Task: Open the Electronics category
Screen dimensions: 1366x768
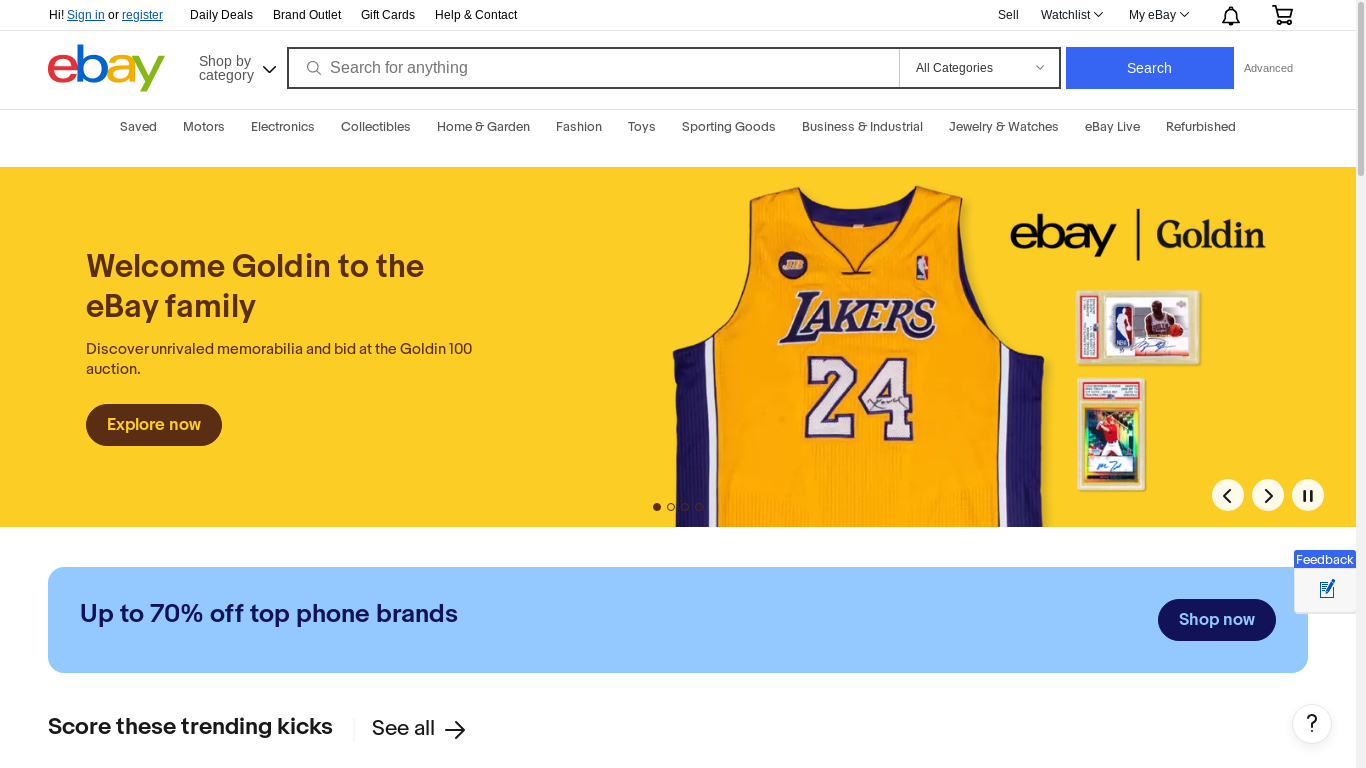Action: click(x=283, y=127)
